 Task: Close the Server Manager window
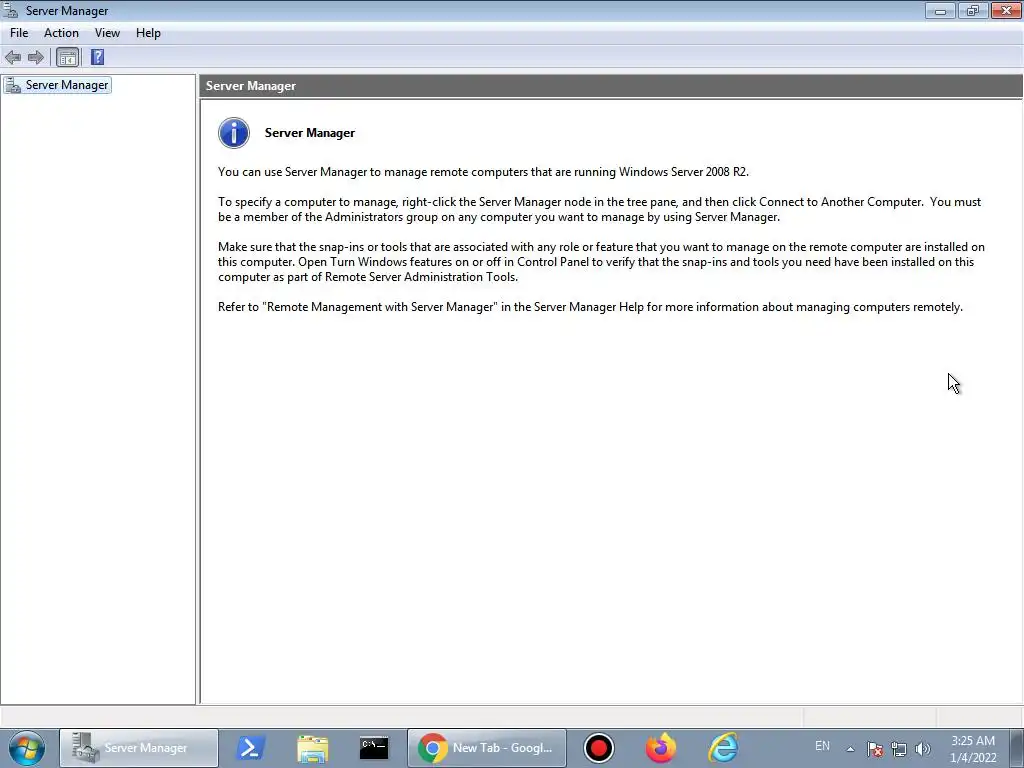[1006, 10]
